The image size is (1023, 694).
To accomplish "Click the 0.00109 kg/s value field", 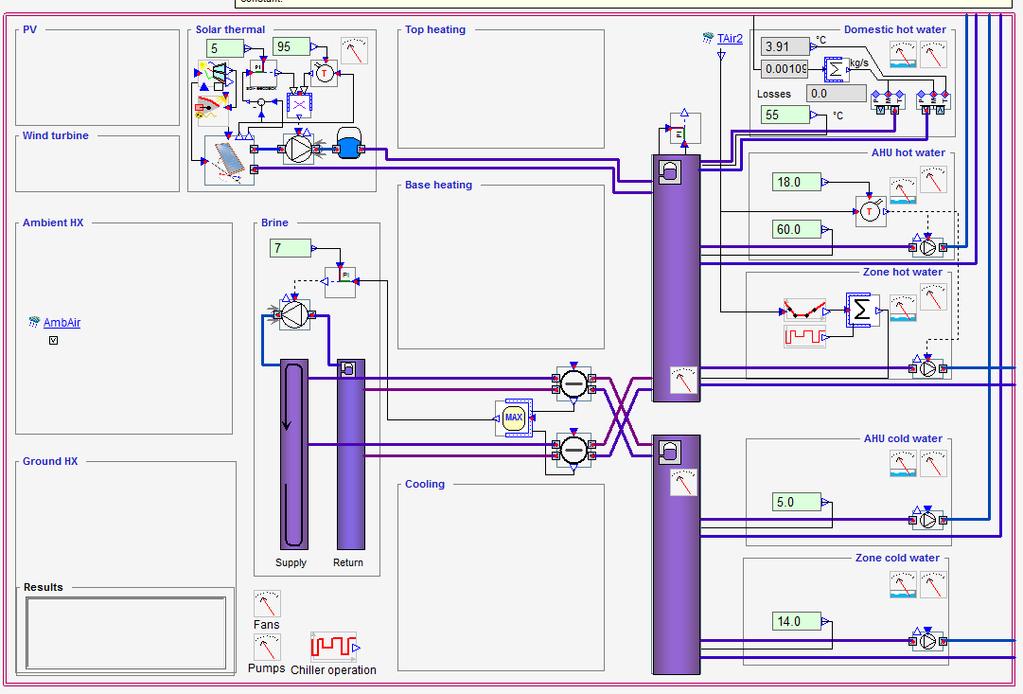I will [x=785, y=68].
